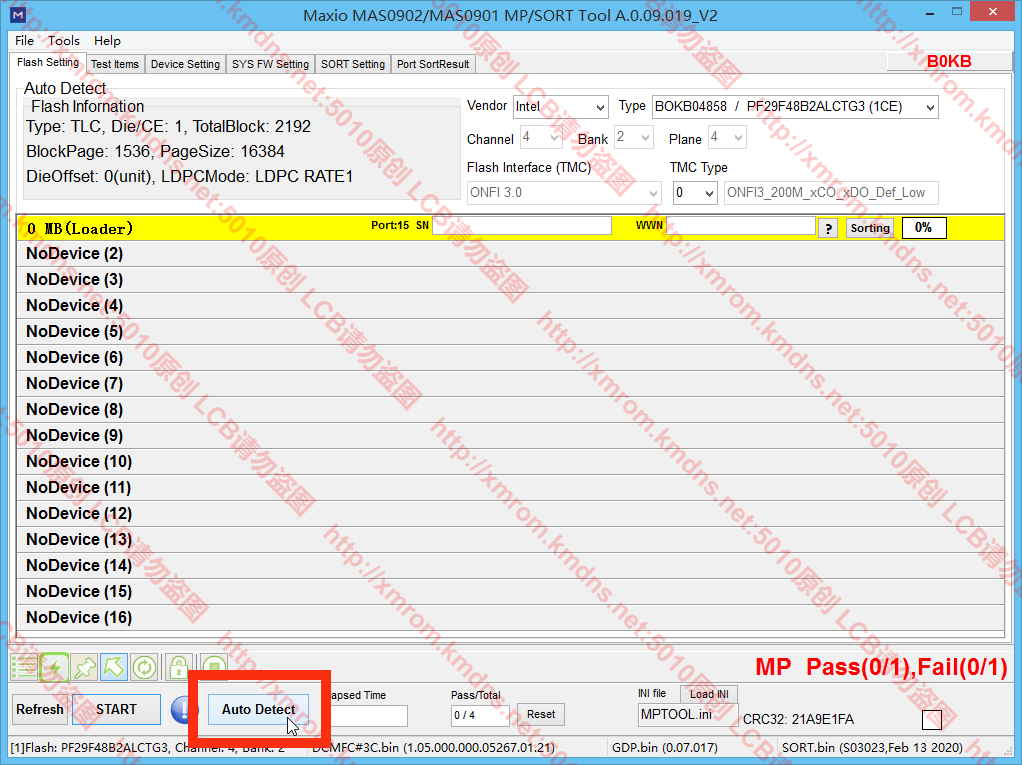
Task: Open the TMC Type dropdown
Action: 695,193
